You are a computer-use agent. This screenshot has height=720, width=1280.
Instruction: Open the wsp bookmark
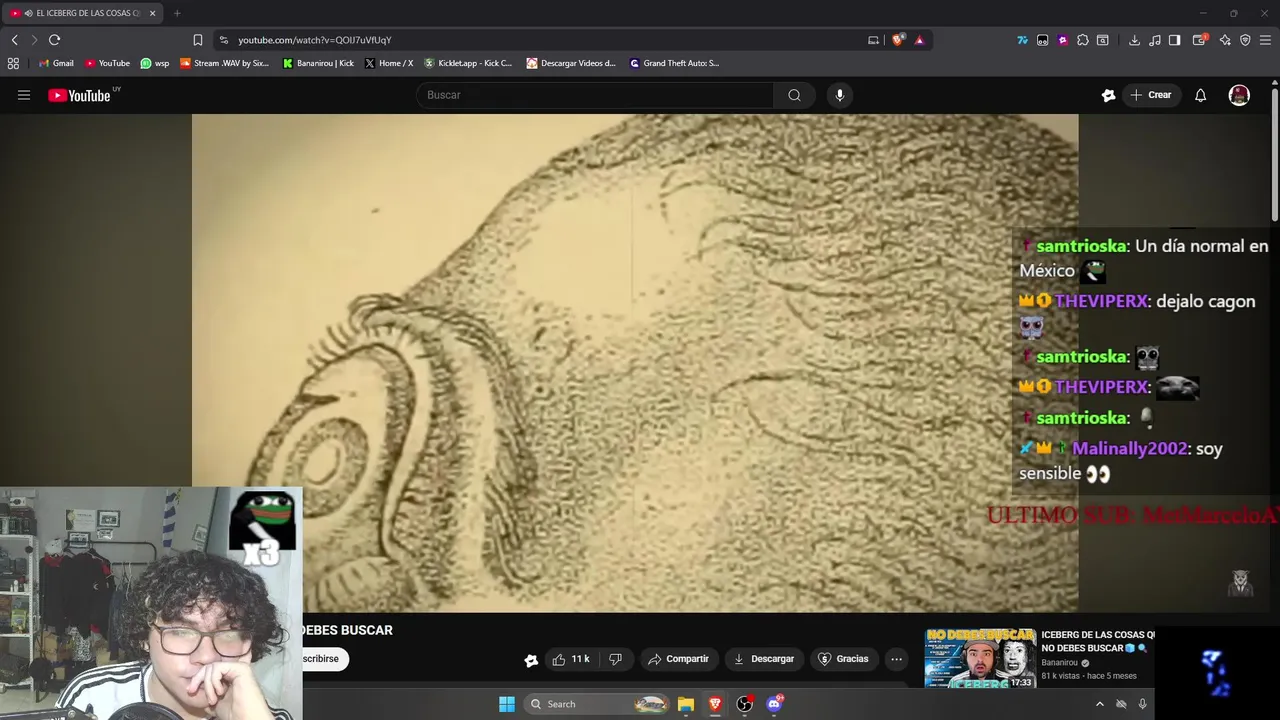tap(155, 63)
